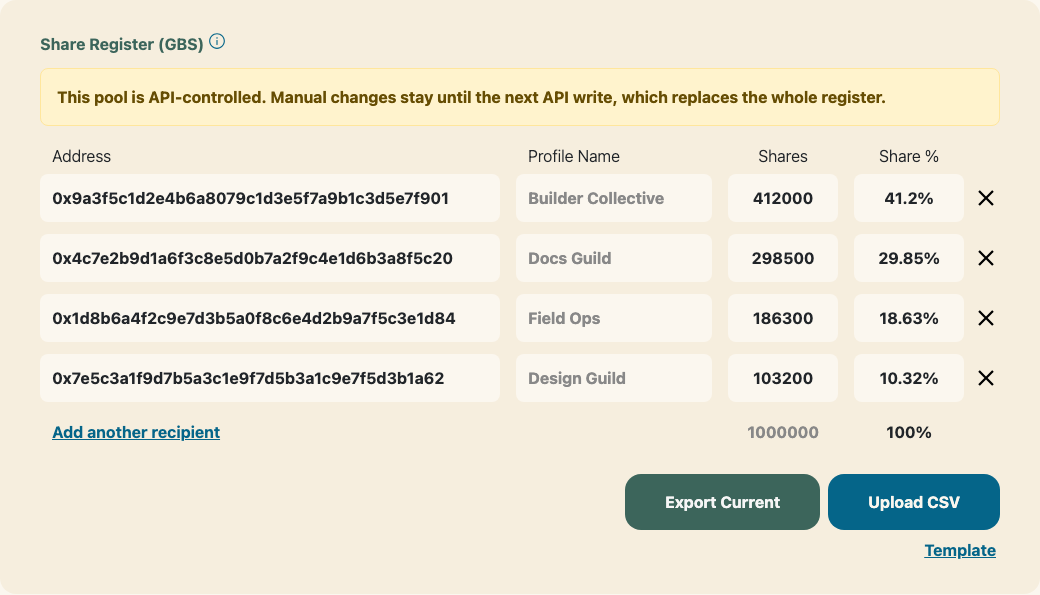Focus the 41.2% share field

pos(909,198)
